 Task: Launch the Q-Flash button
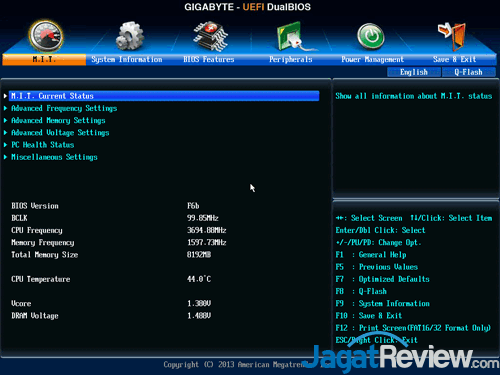[x=468, y=72]
